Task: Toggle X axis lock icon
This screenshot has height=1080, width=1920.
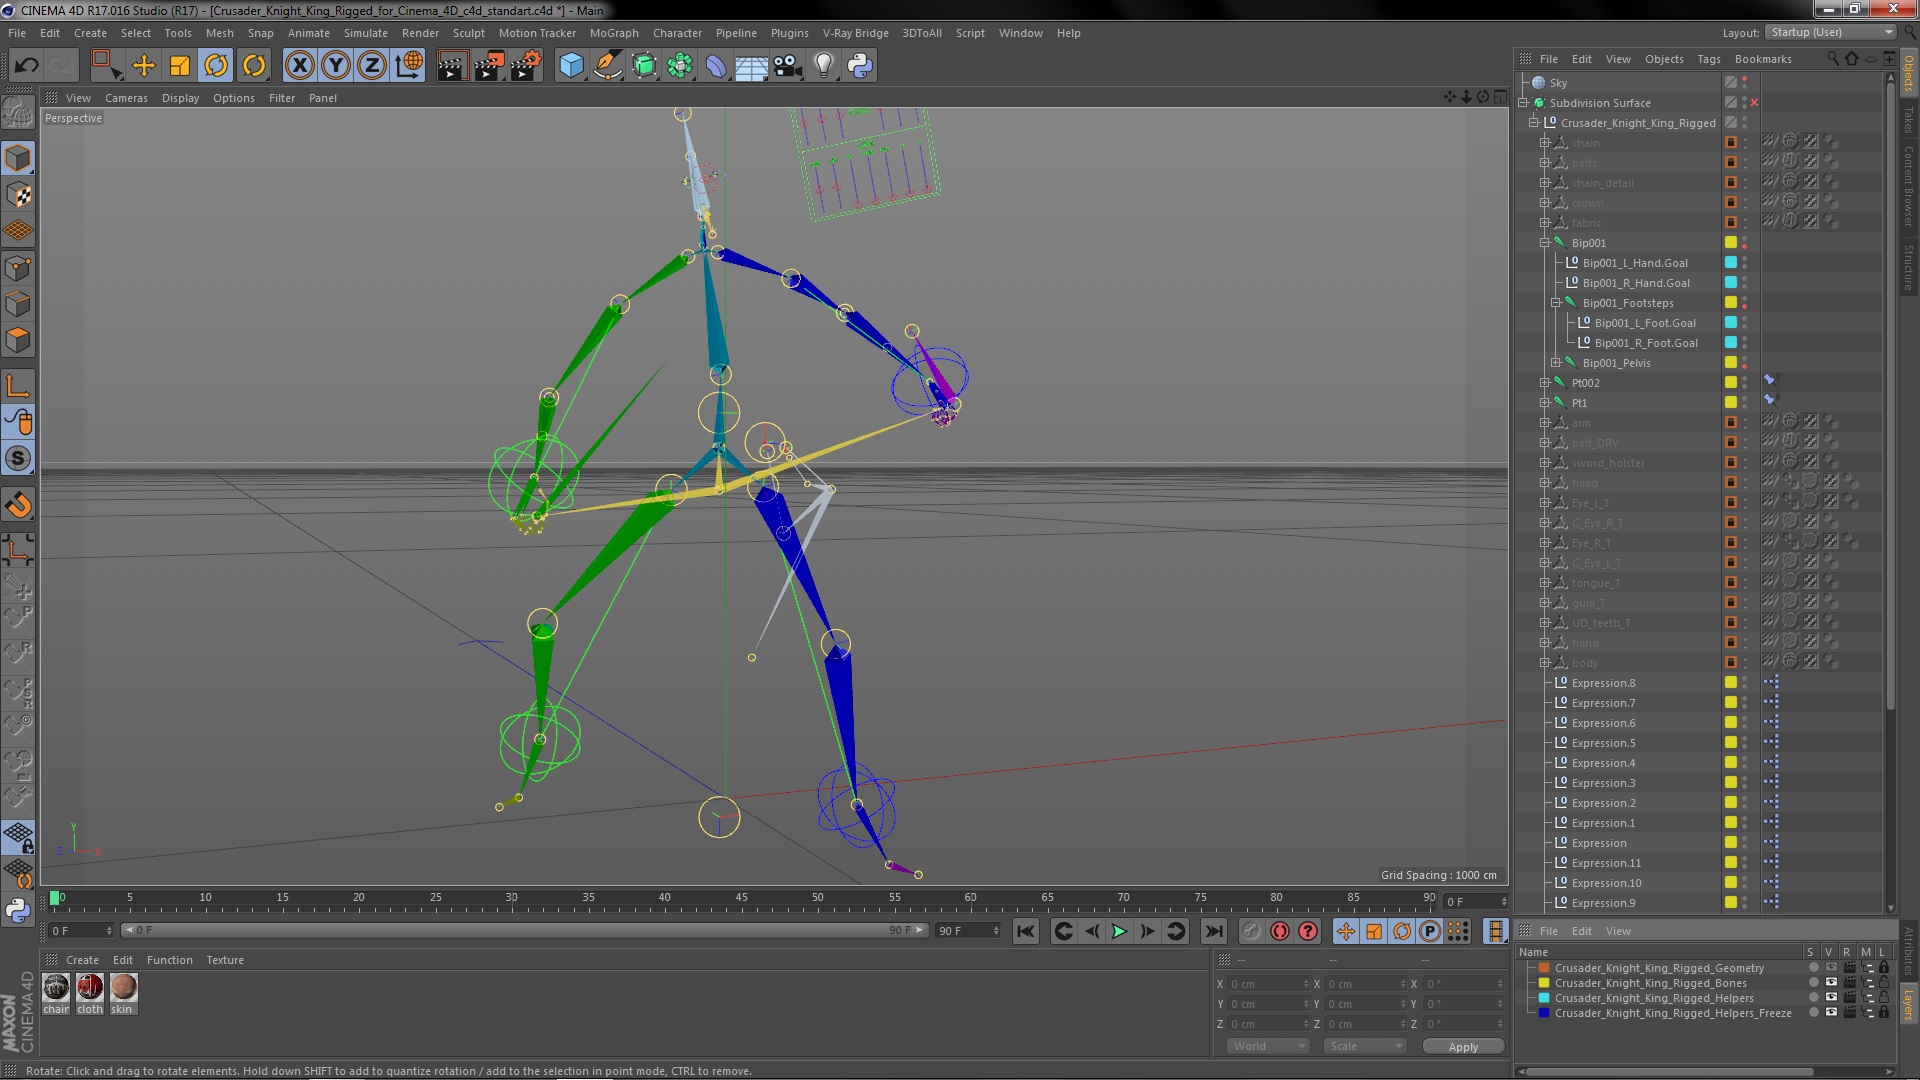Action: pos(299,66)
